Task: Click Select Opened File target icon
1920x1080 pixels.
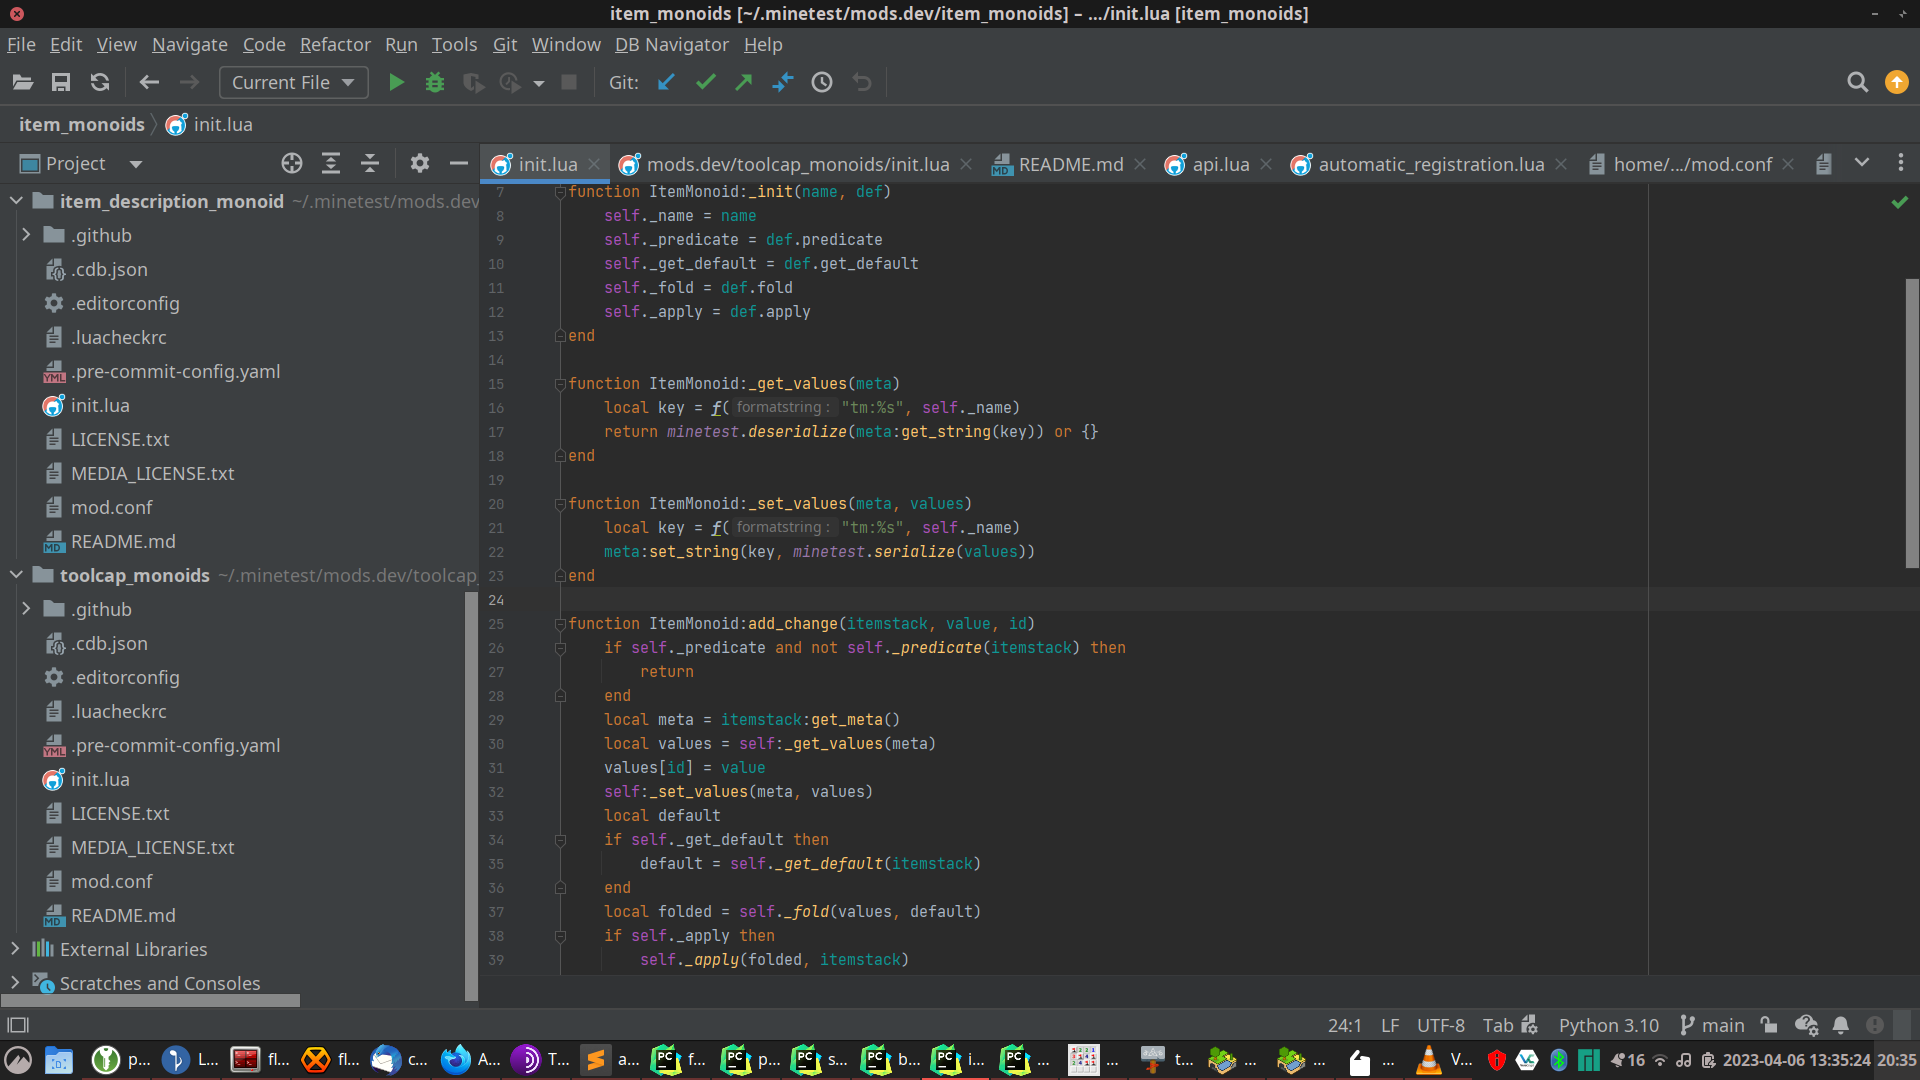Action: [x=292, y=164]
